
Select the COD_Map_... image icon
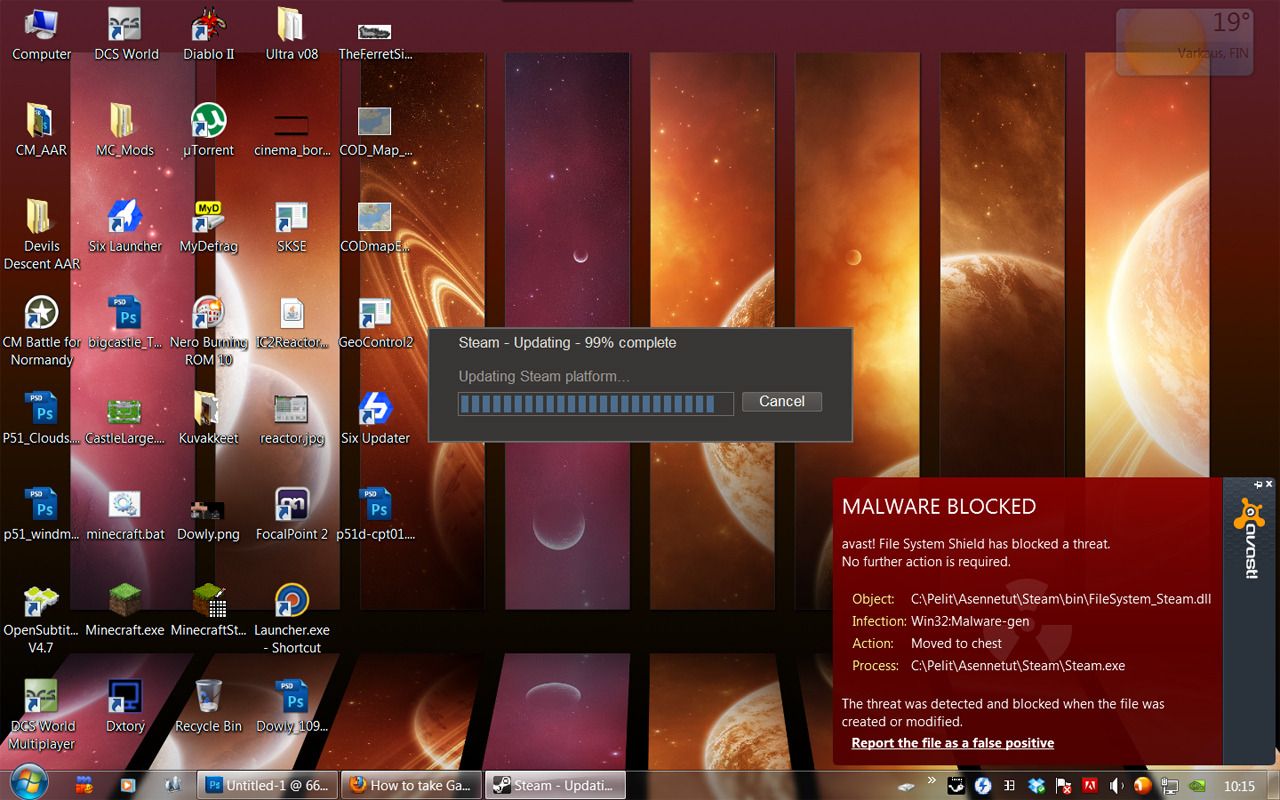click(x=374, y=130)
